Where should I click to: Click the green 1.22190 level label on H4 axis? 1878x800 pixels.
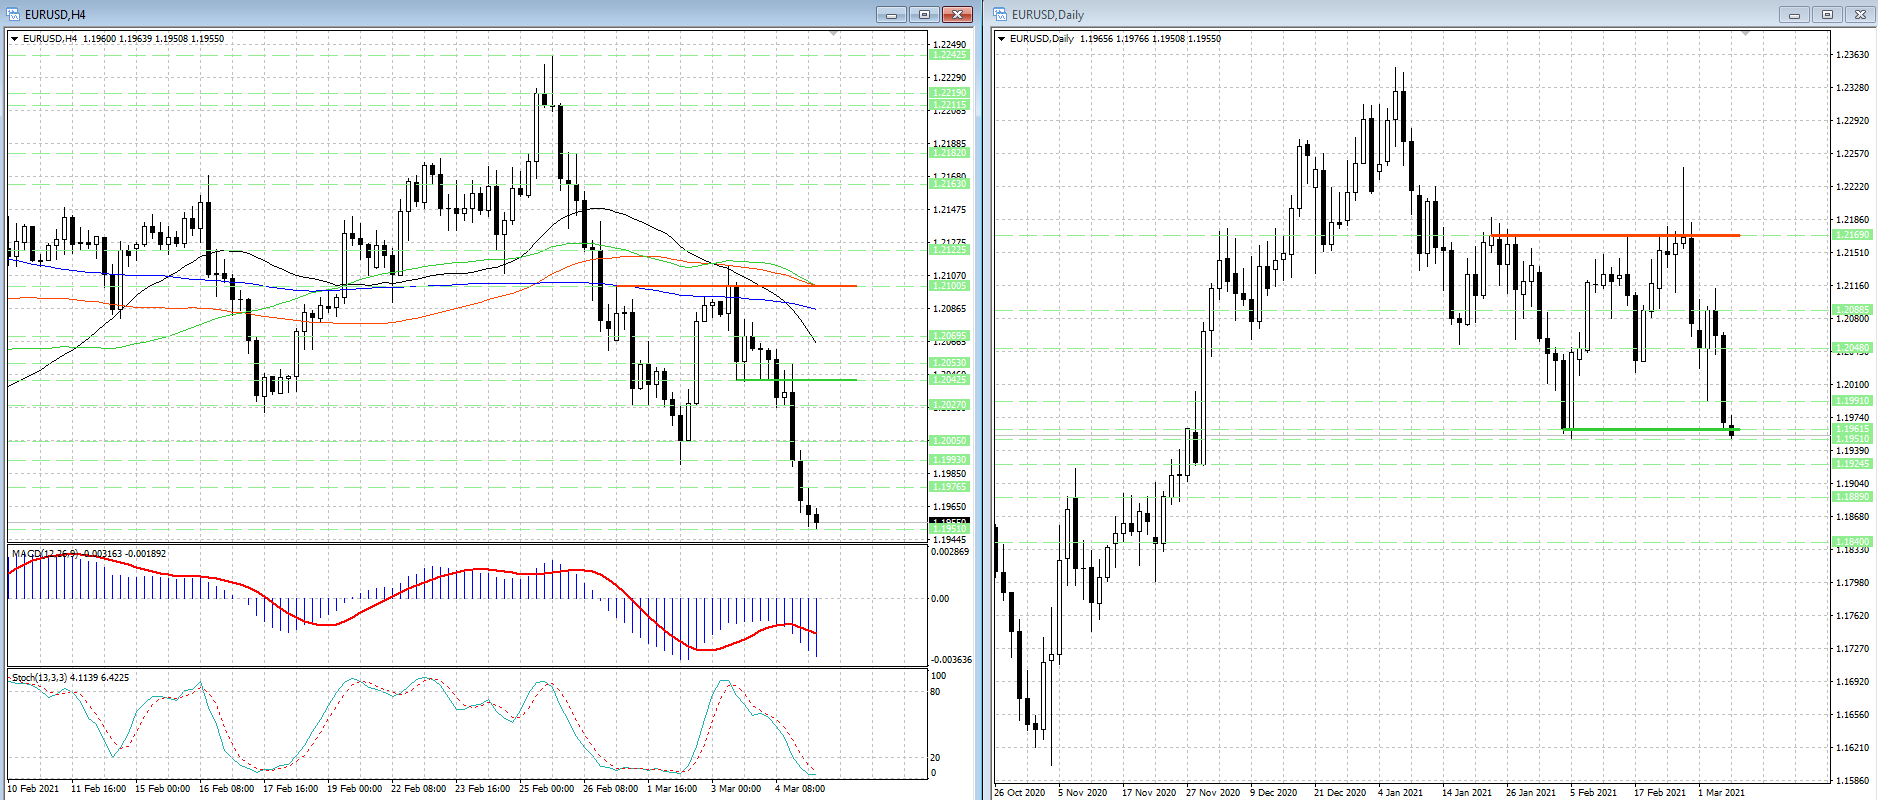tap(949, 93)
